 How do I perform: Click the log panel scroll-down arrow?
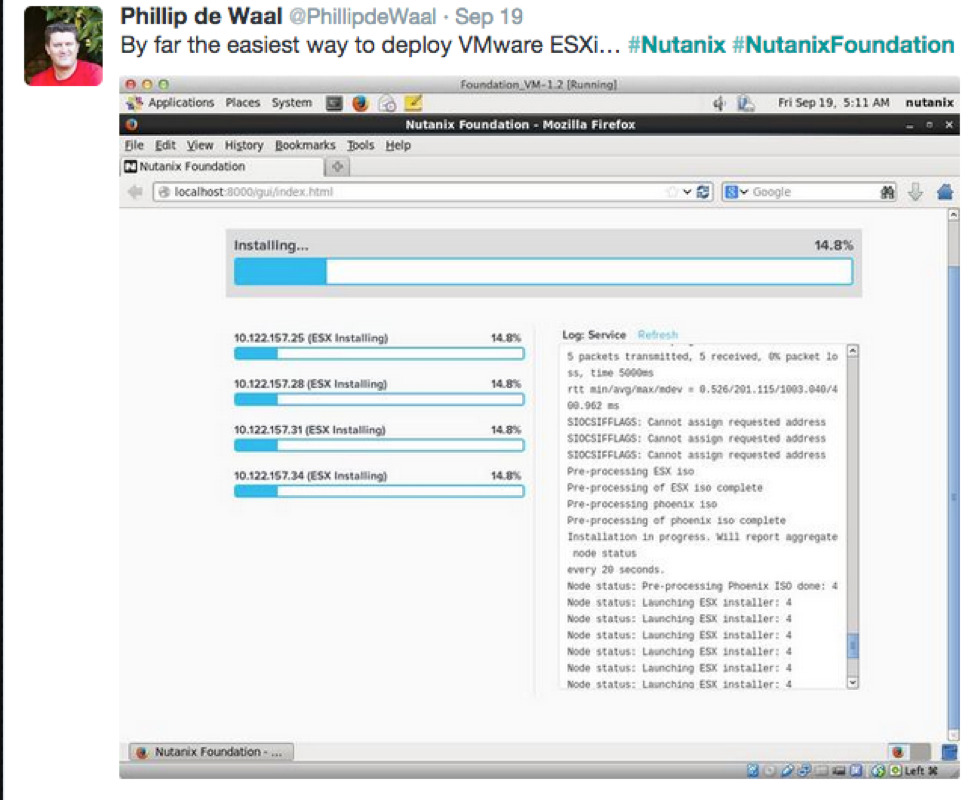(853, 683)
